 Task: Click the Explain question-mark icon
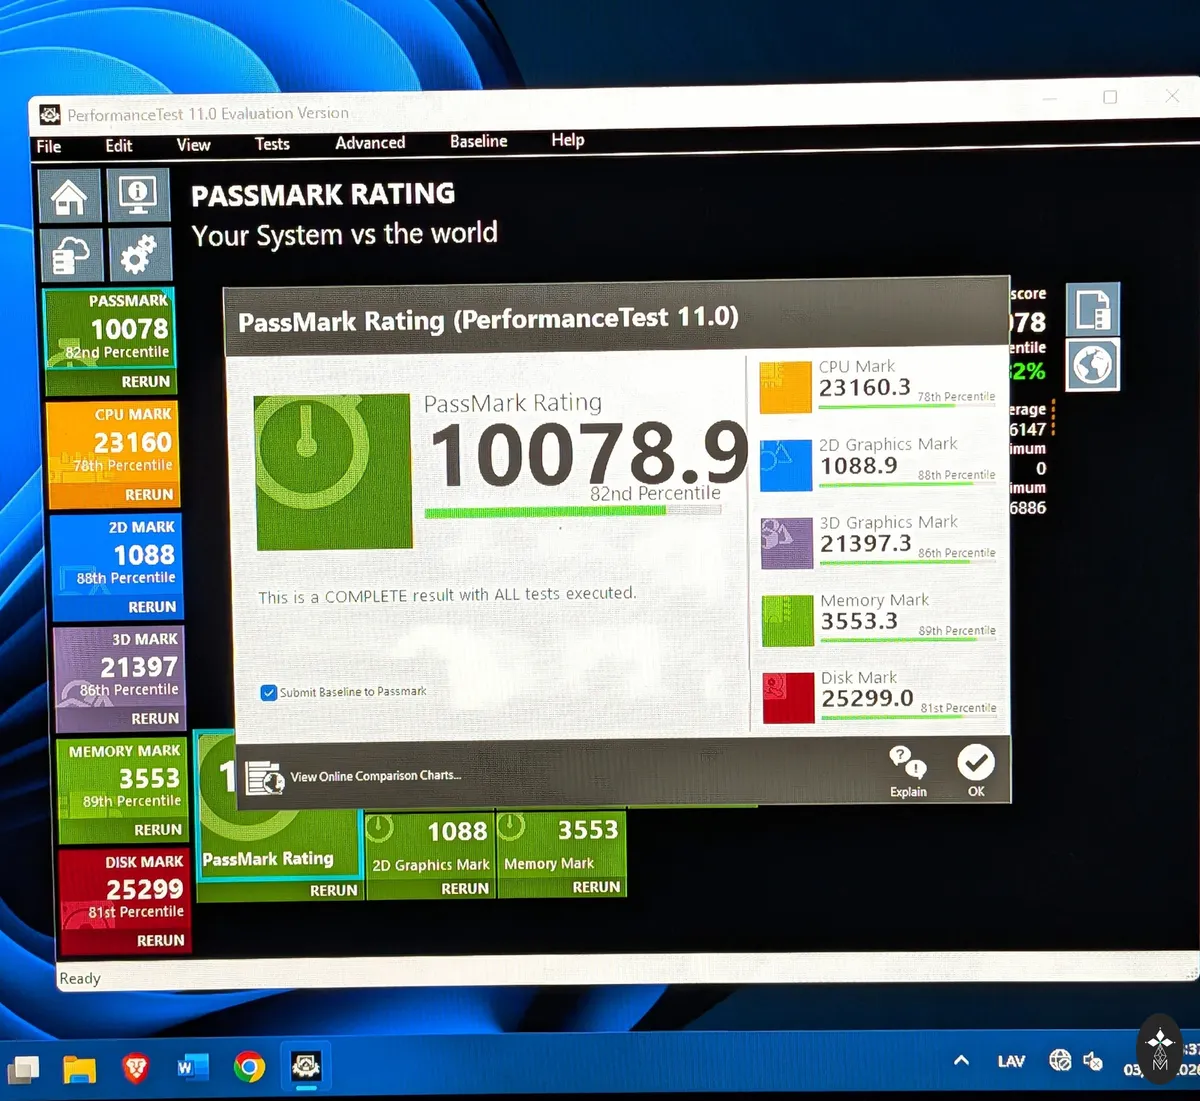point(908,763)
